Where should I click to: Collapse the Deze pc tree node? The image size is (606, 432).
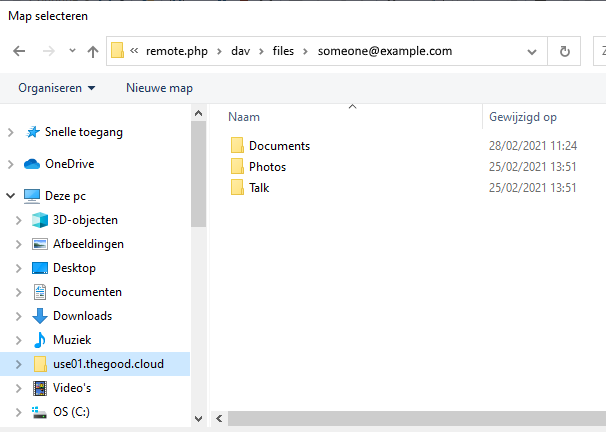(x=11, y=196)
